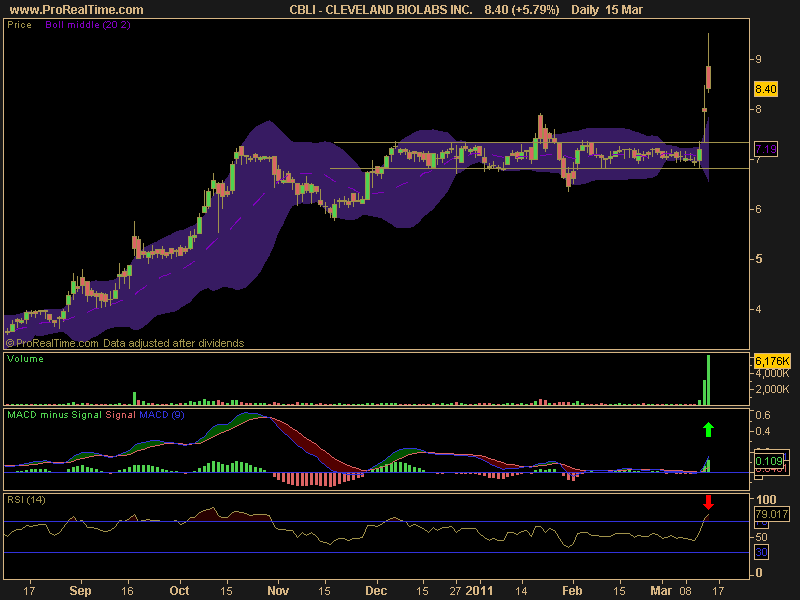Click the Daily timeframe label
Viewport: 800px width, 600px height.
coord(584,10)
